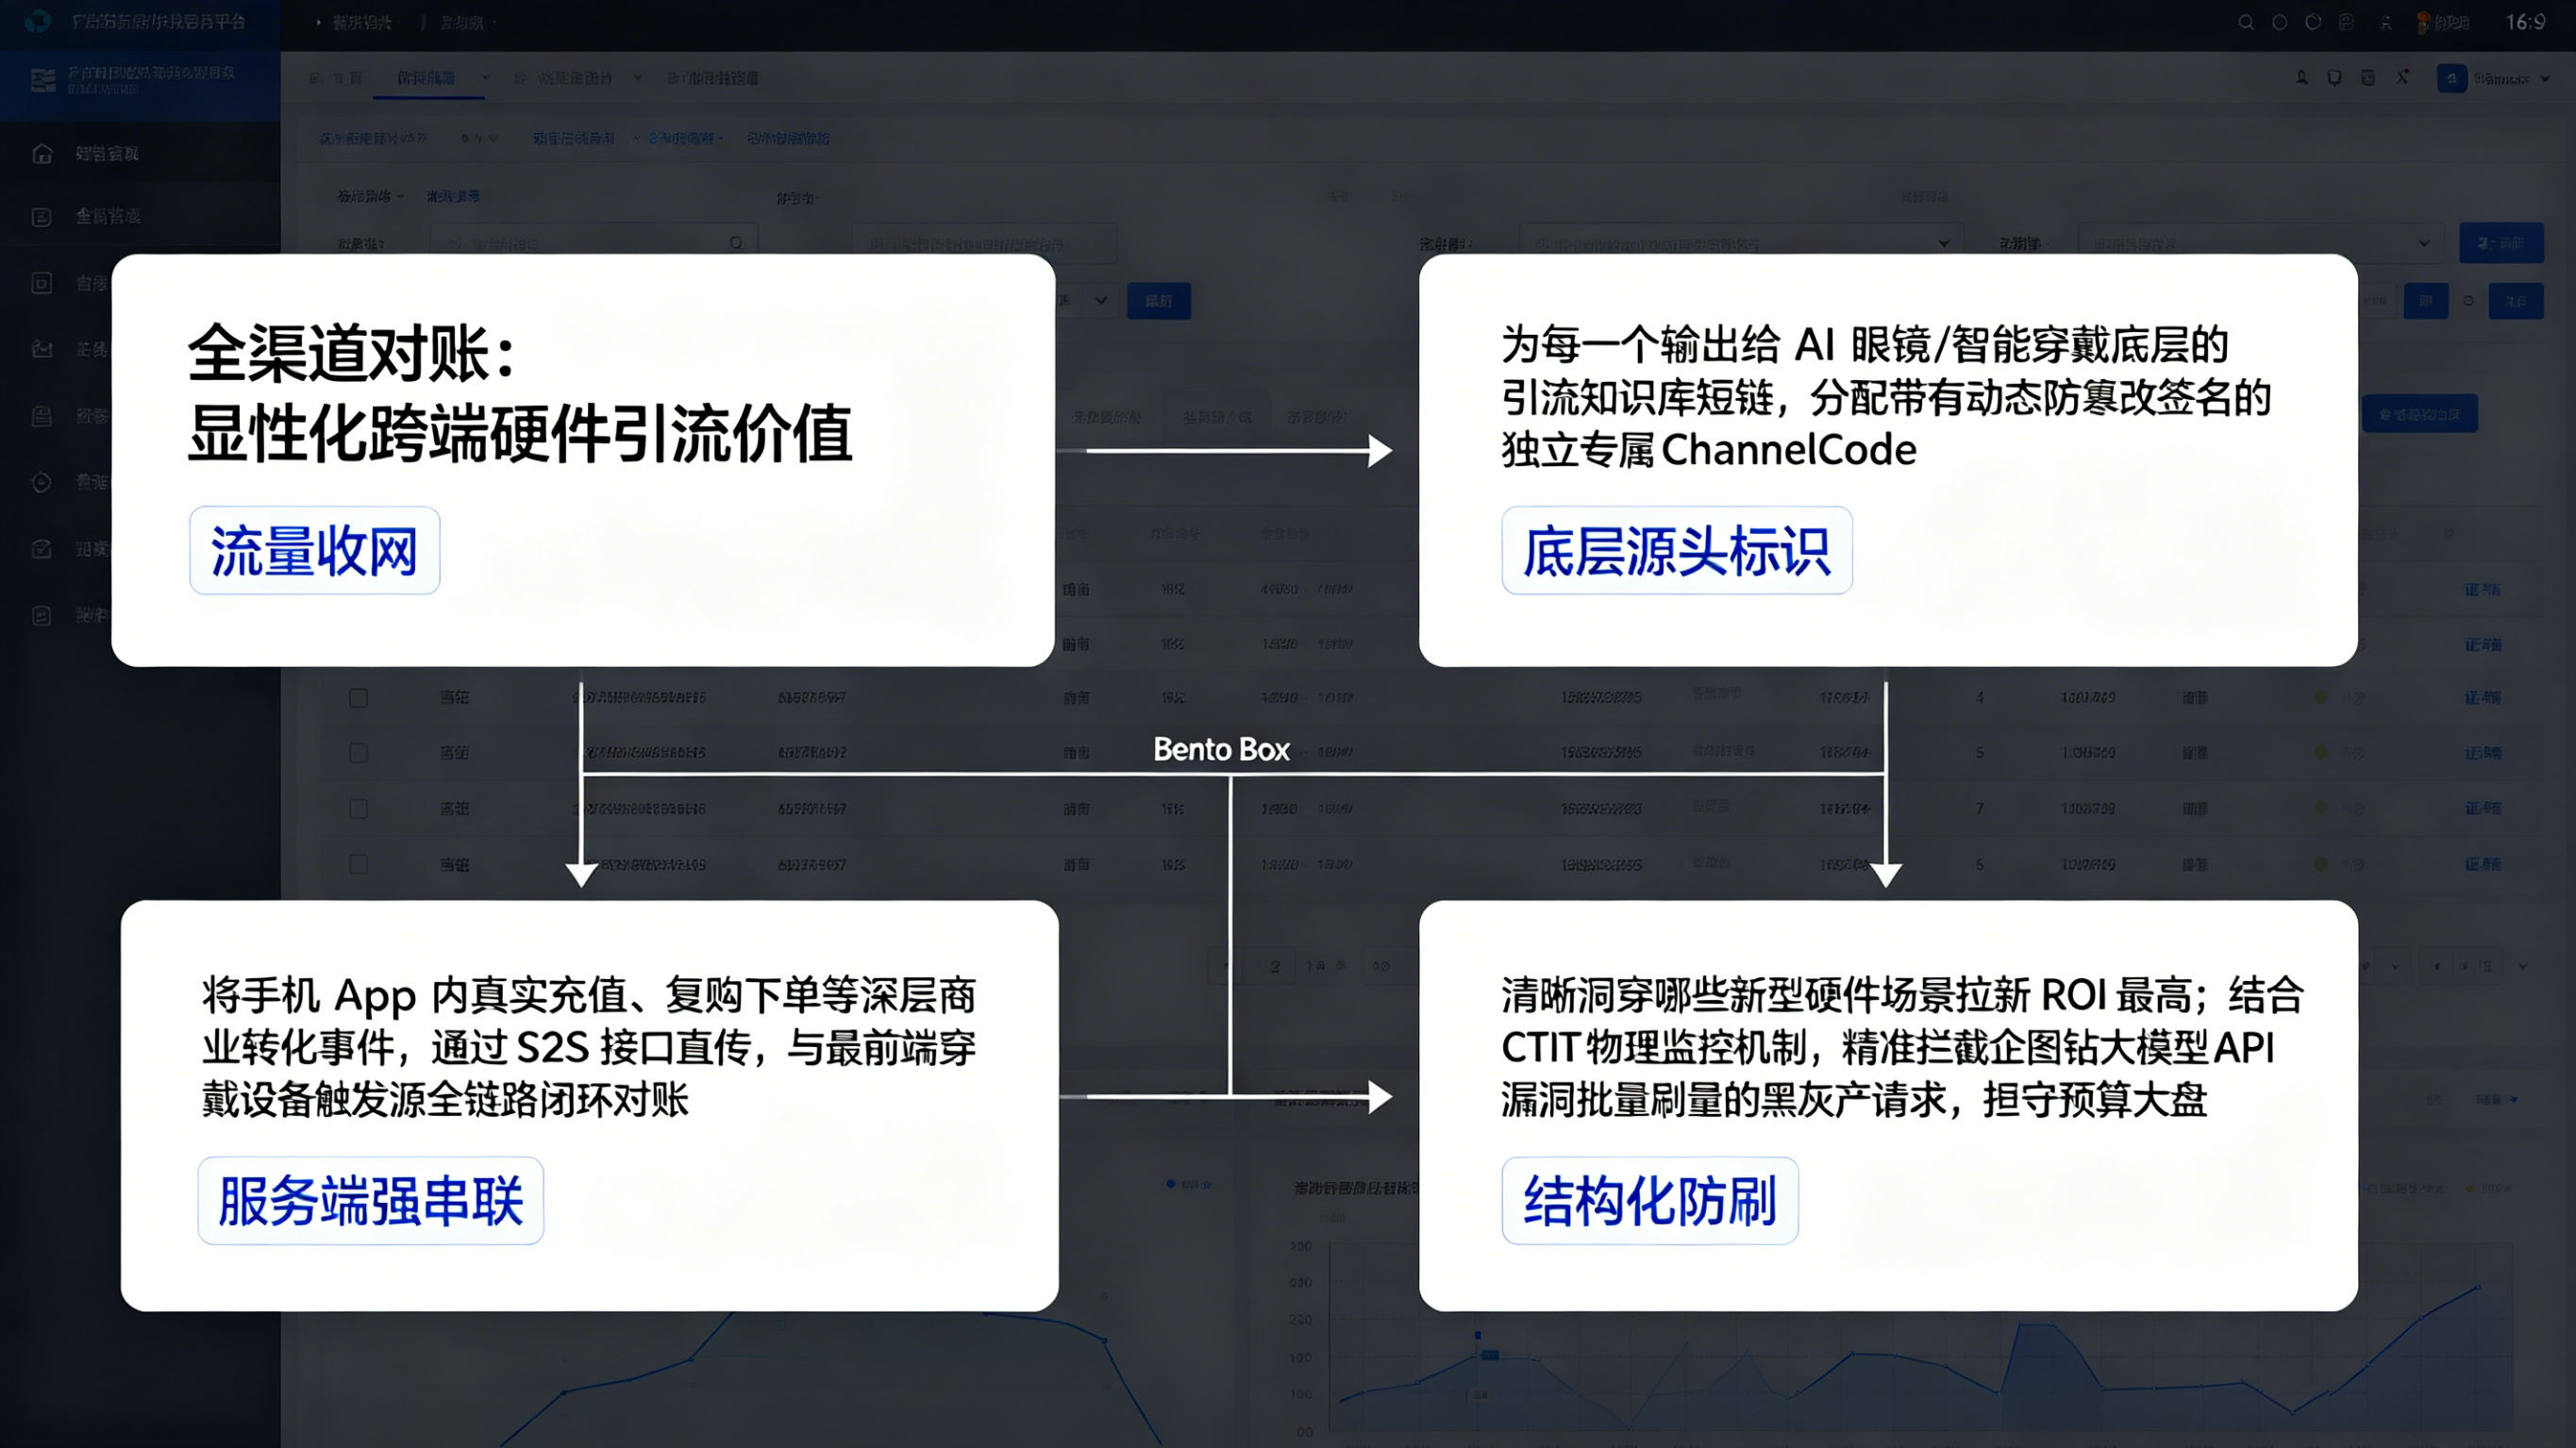Click the search magnifier icon in the top bar

click(2246, 22)
